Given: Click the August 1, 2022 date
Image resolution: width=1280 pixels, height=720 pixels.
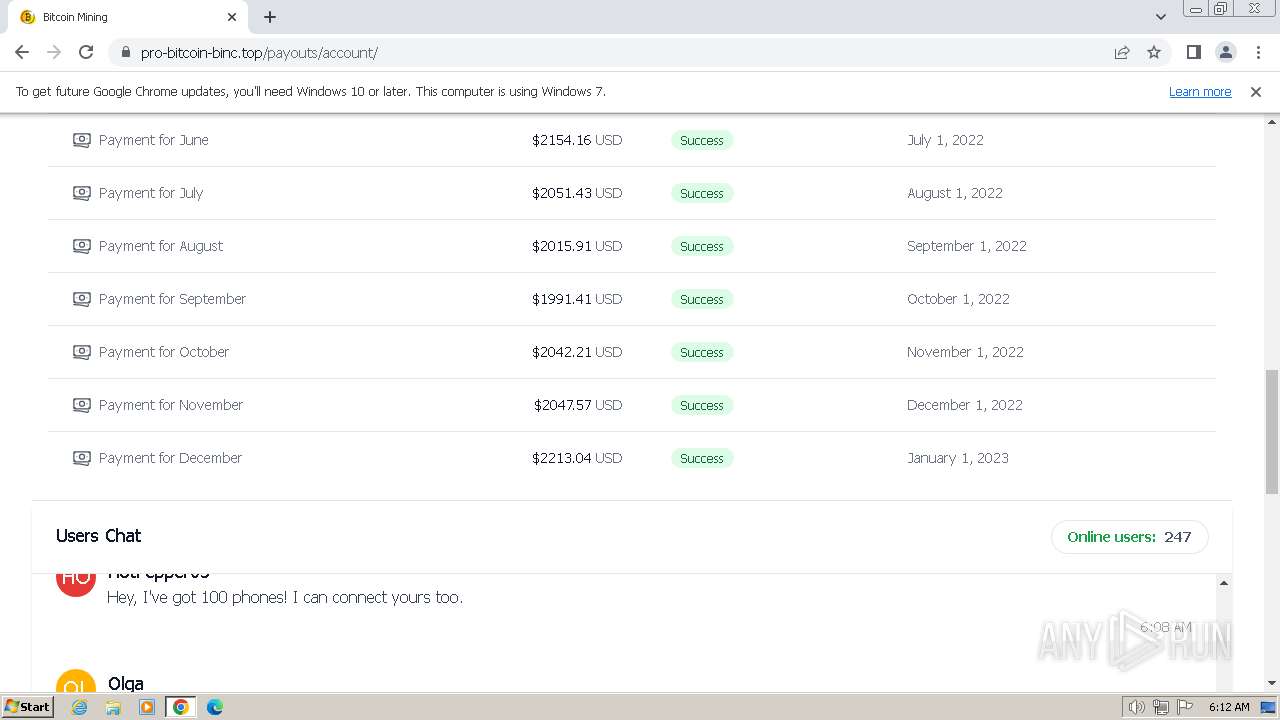Looking at the screenshot, I should point(955,193).
